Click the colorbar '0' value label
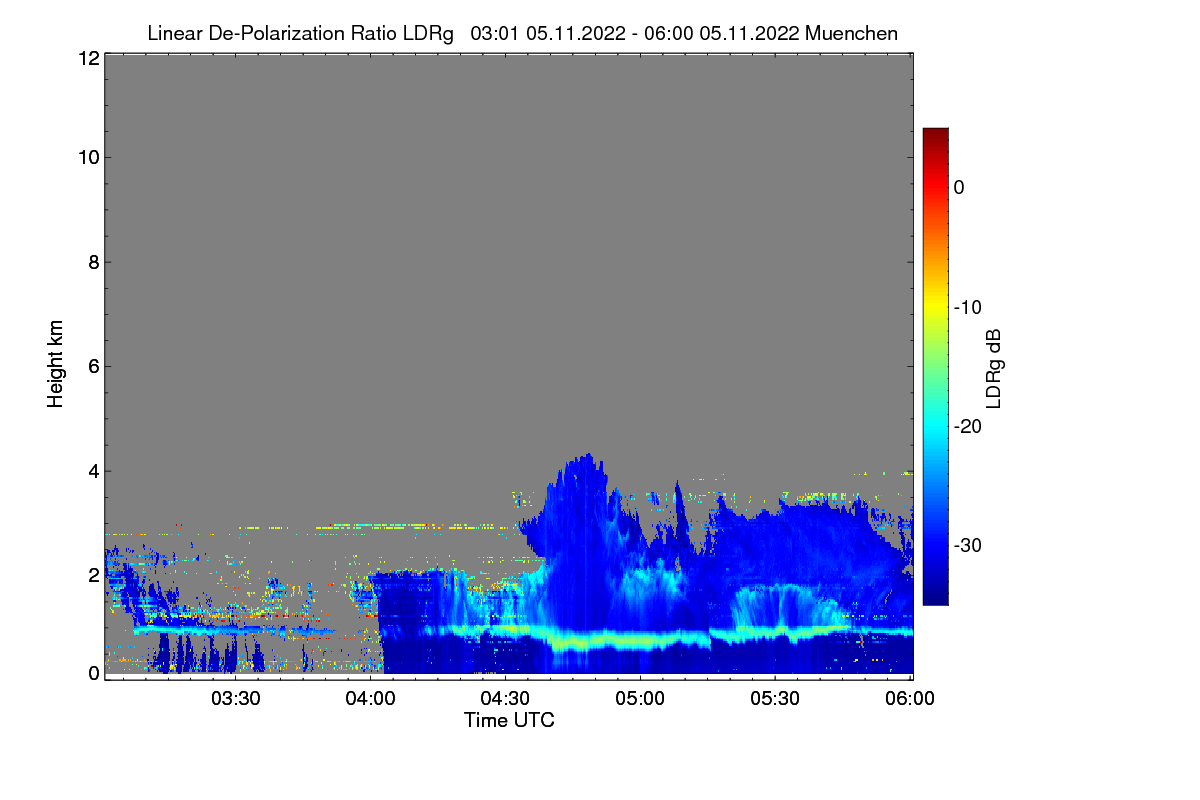This screenshot has height=800, width=1200. point(959,187)
